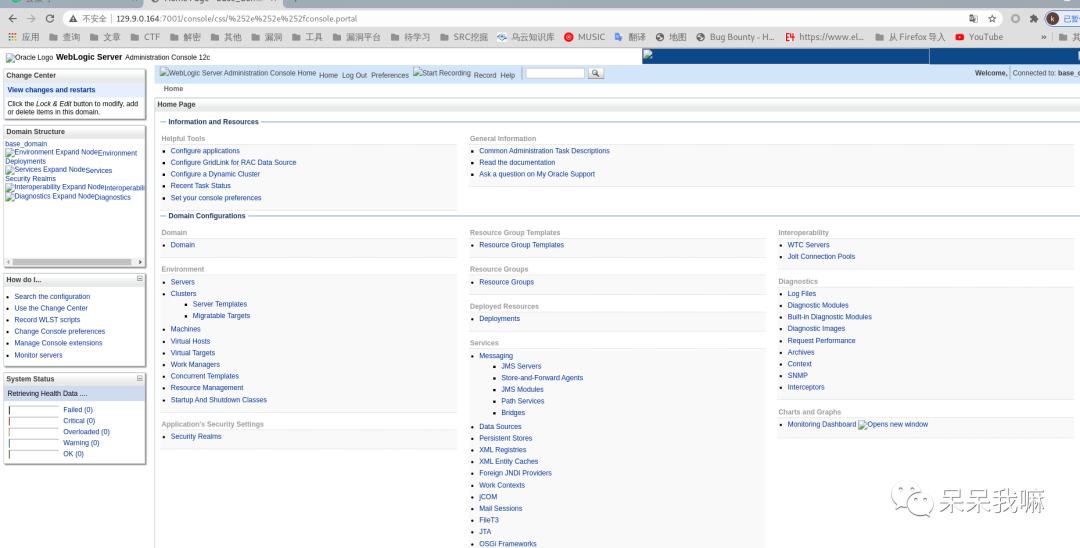
Task: Open the Bug Bounty bookmark
Action: (x=736, y=37)
